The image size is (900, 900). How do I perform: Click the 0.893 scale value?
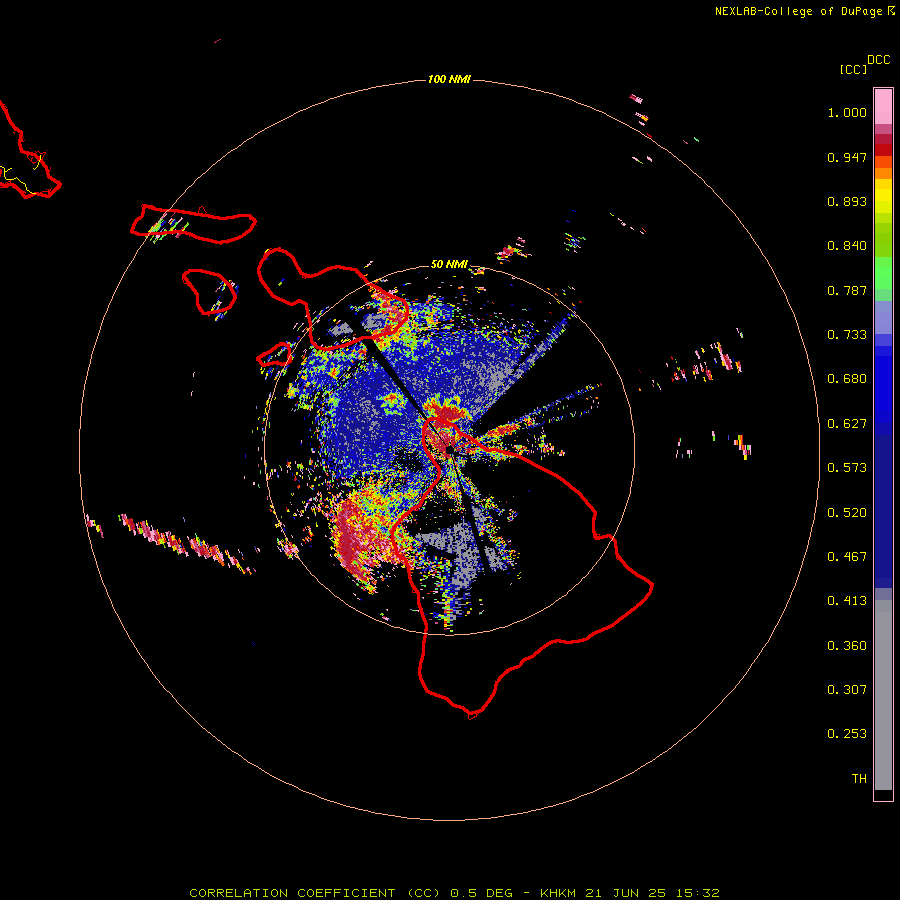click(847, 201)
